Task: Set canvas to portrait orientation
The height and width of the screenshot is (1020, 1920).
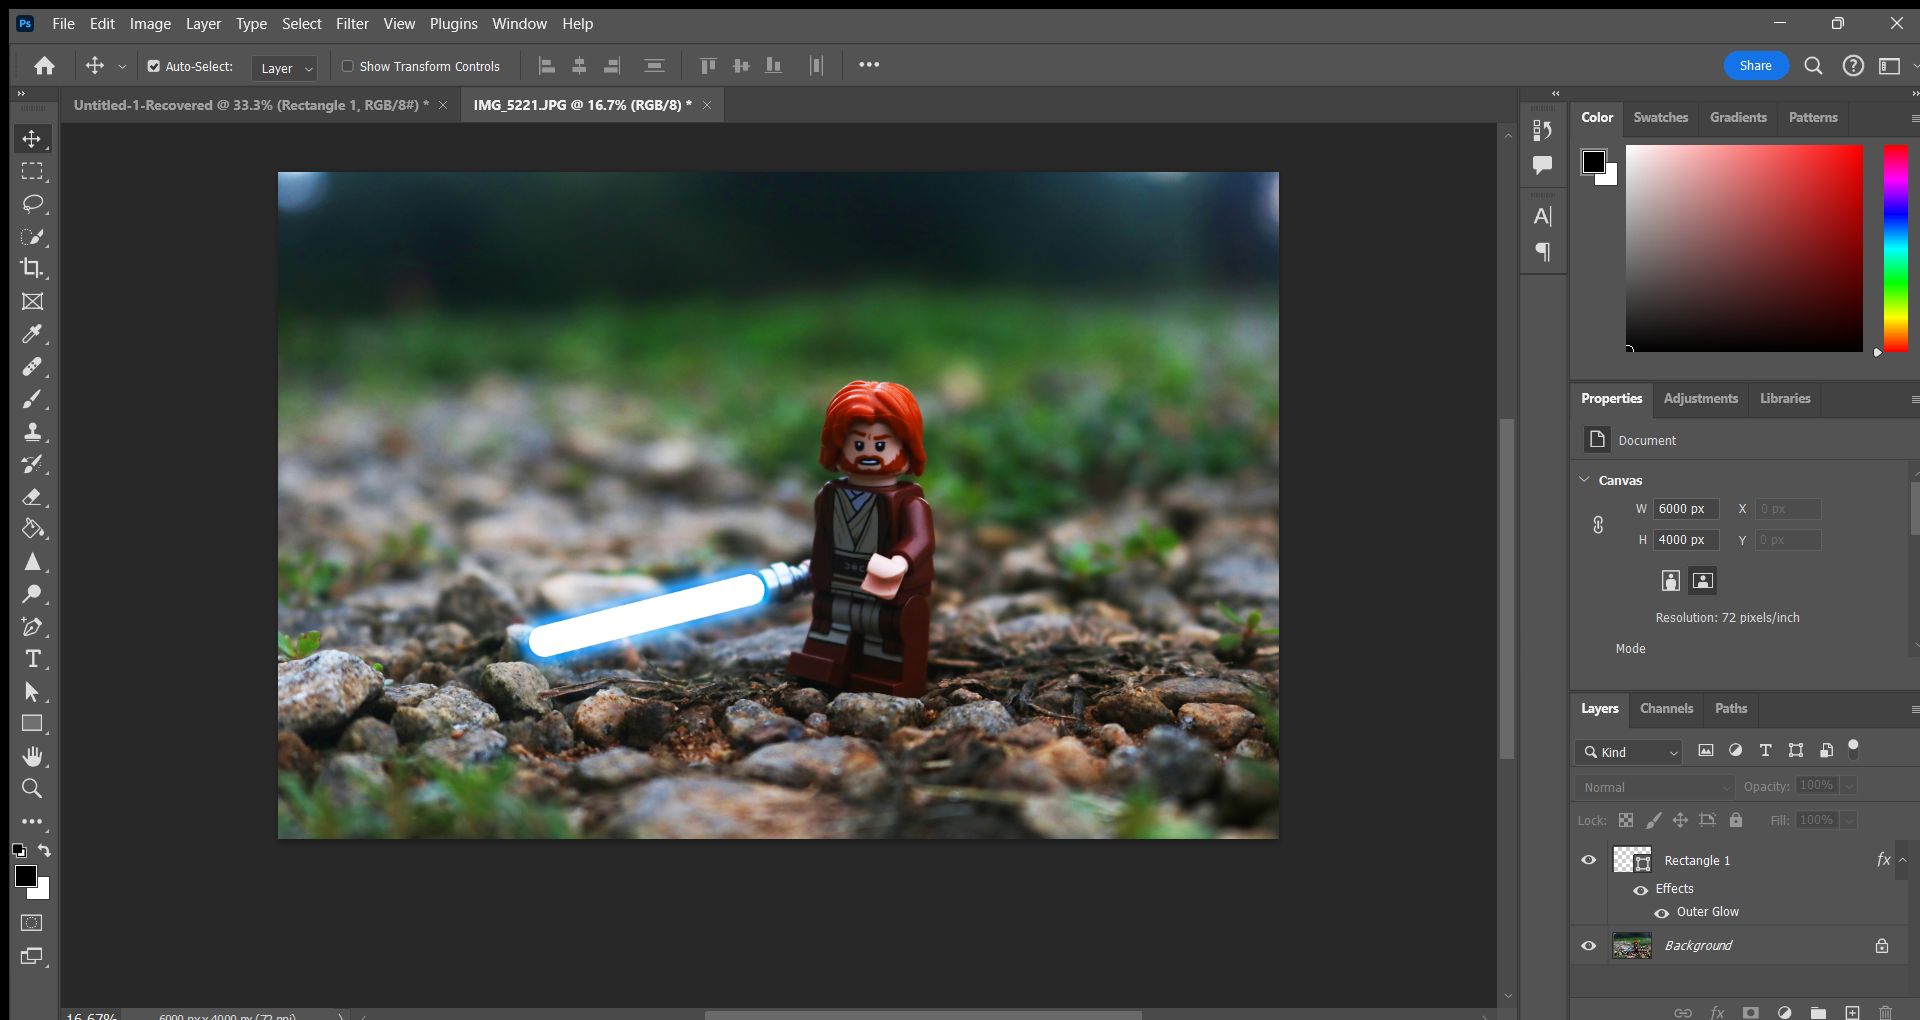Action: 1670,580
